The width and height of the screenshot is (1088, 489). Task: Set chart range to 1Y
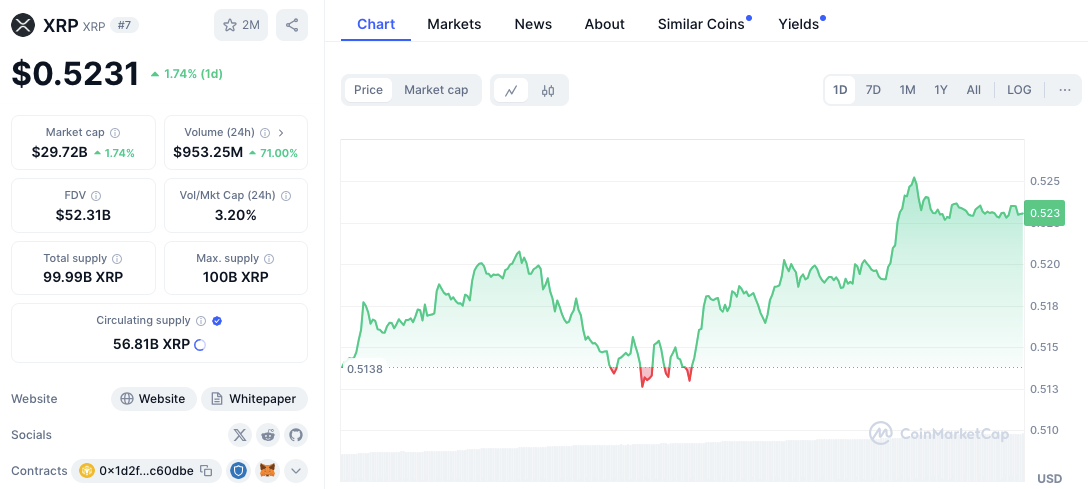click(941, 90)
